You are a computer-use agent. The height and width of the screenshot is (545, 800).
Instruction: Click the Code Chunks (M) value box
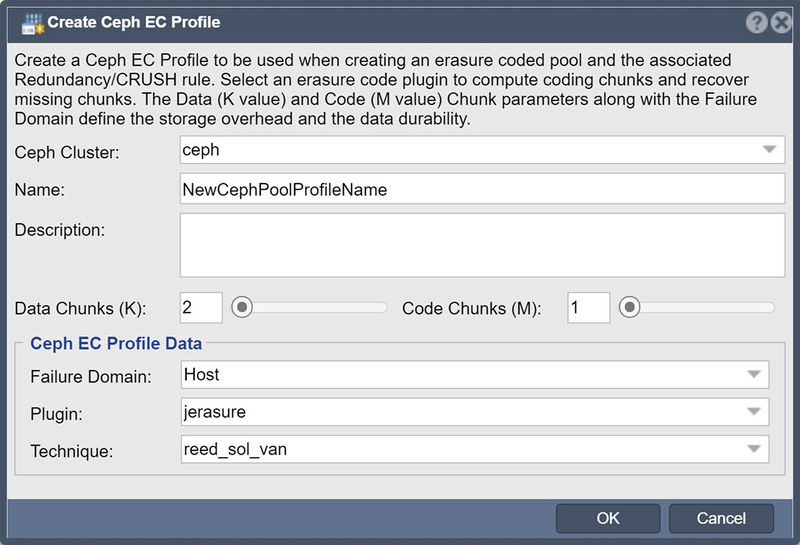tap(589, 308)
